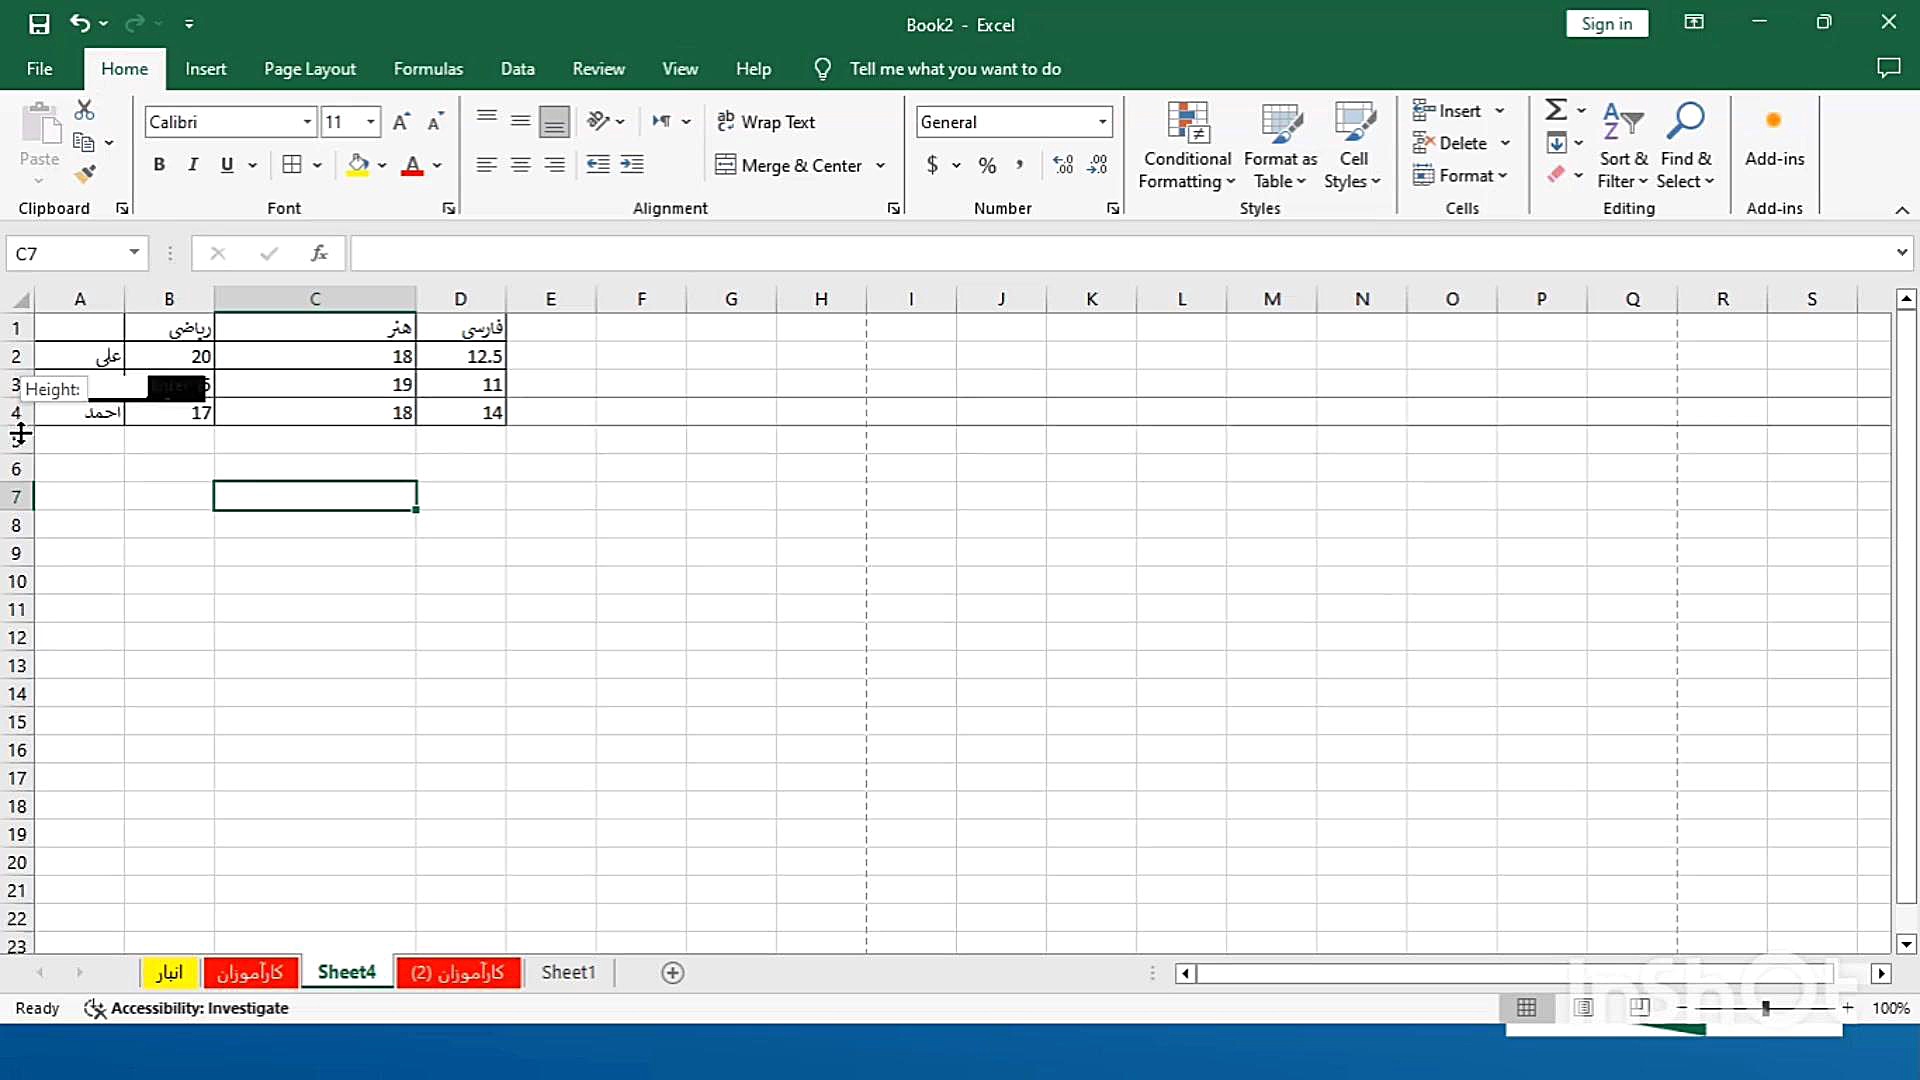The width and height of the screenshot is (1920, 1080).
Task: Open the font name Calibri dropdown
Action: [x=307, y=122]
